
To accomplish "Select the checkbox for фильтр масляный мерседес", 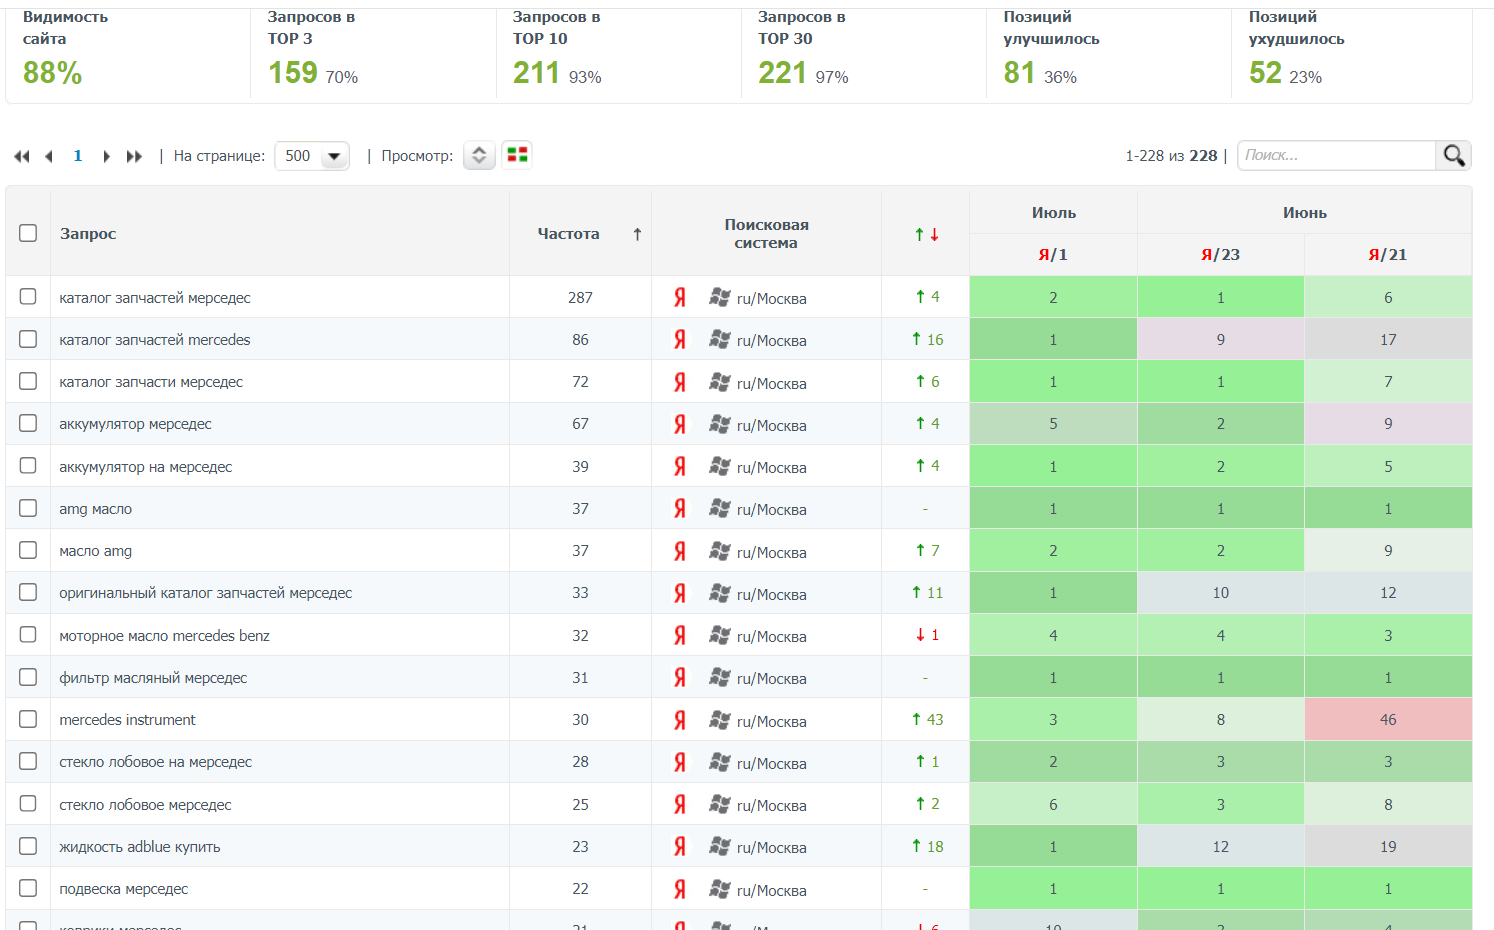I will pyautogui.click(x=28, y=677).
